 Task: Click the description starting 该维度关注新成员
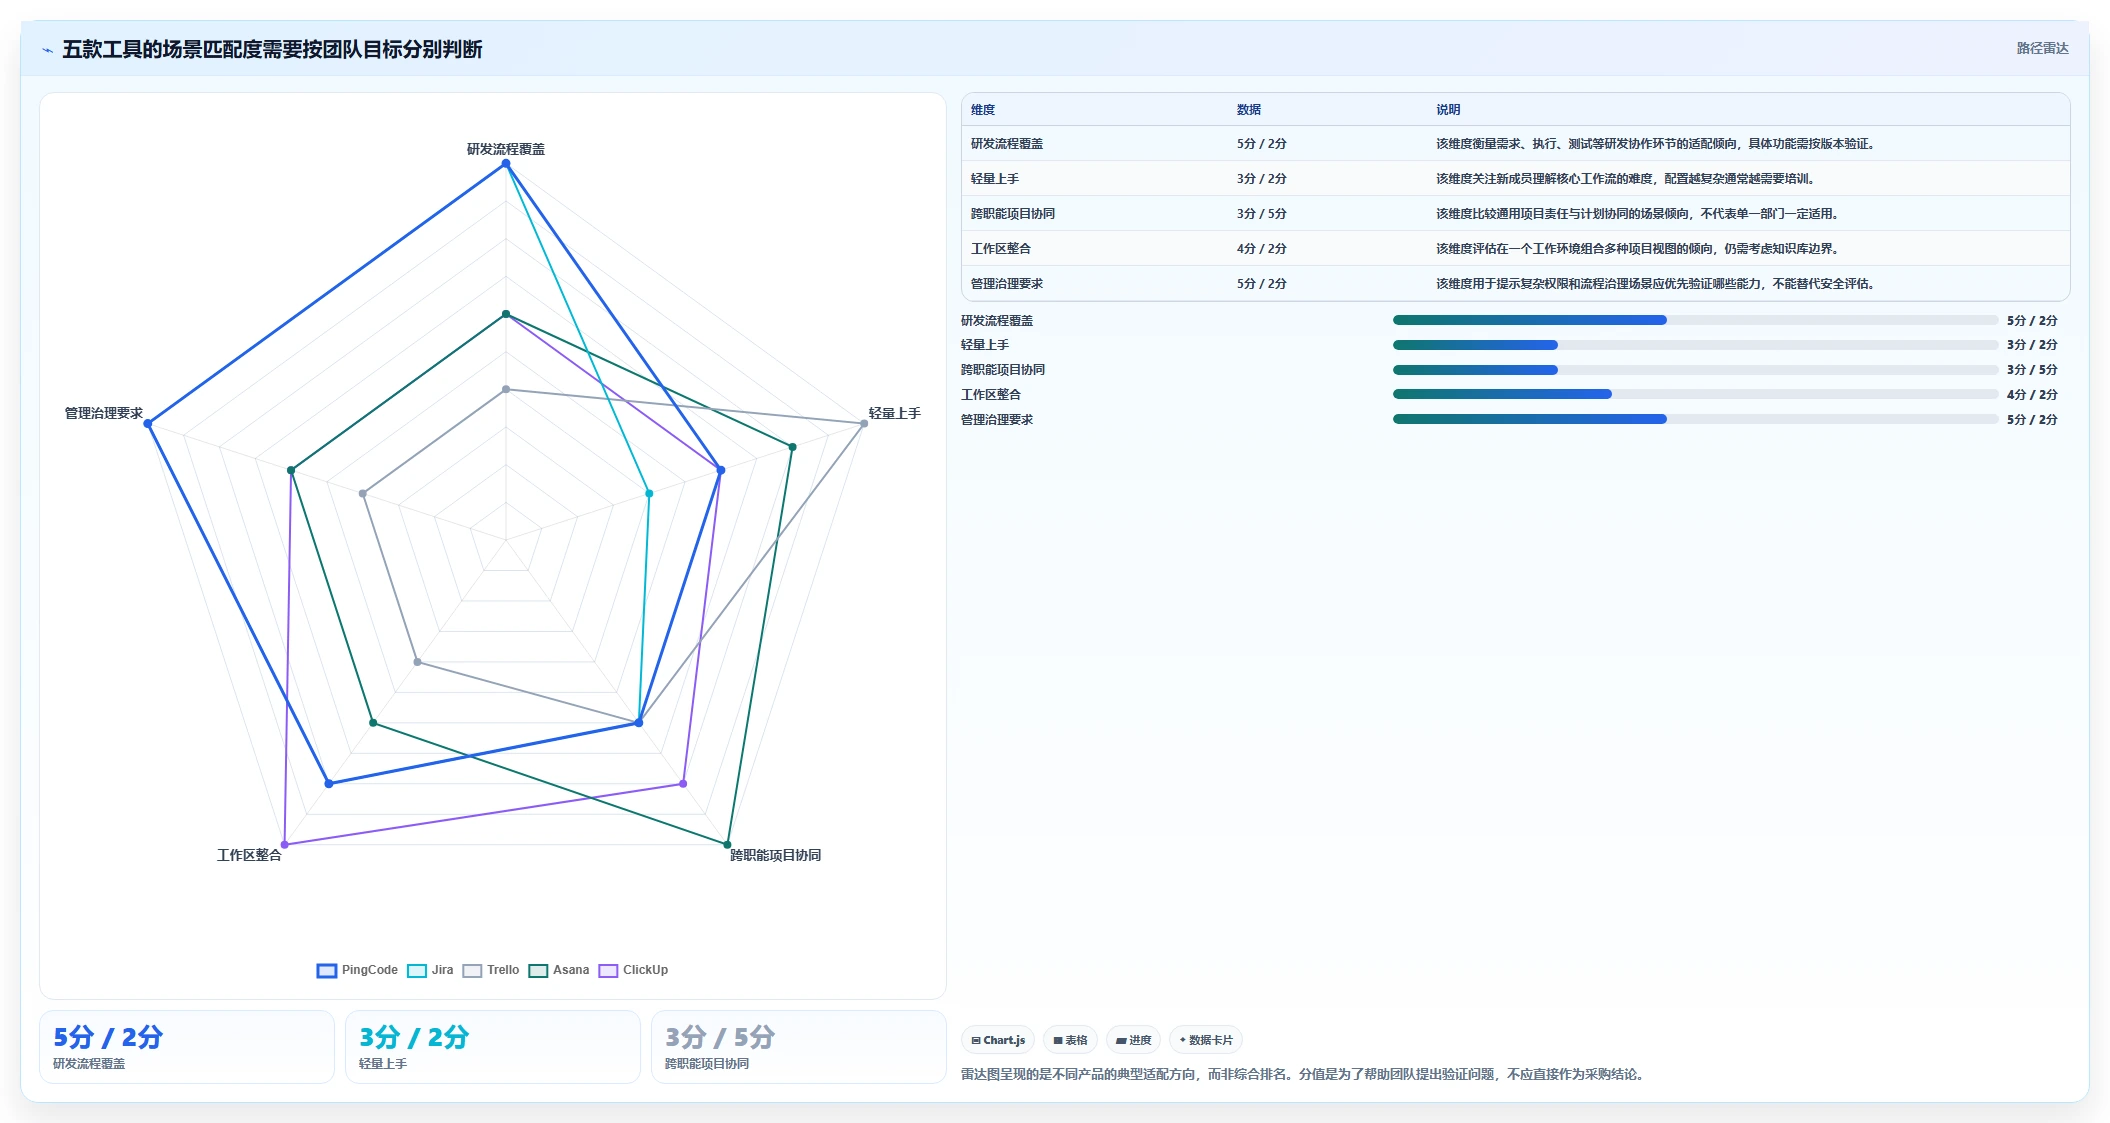tap(1628, 179)
